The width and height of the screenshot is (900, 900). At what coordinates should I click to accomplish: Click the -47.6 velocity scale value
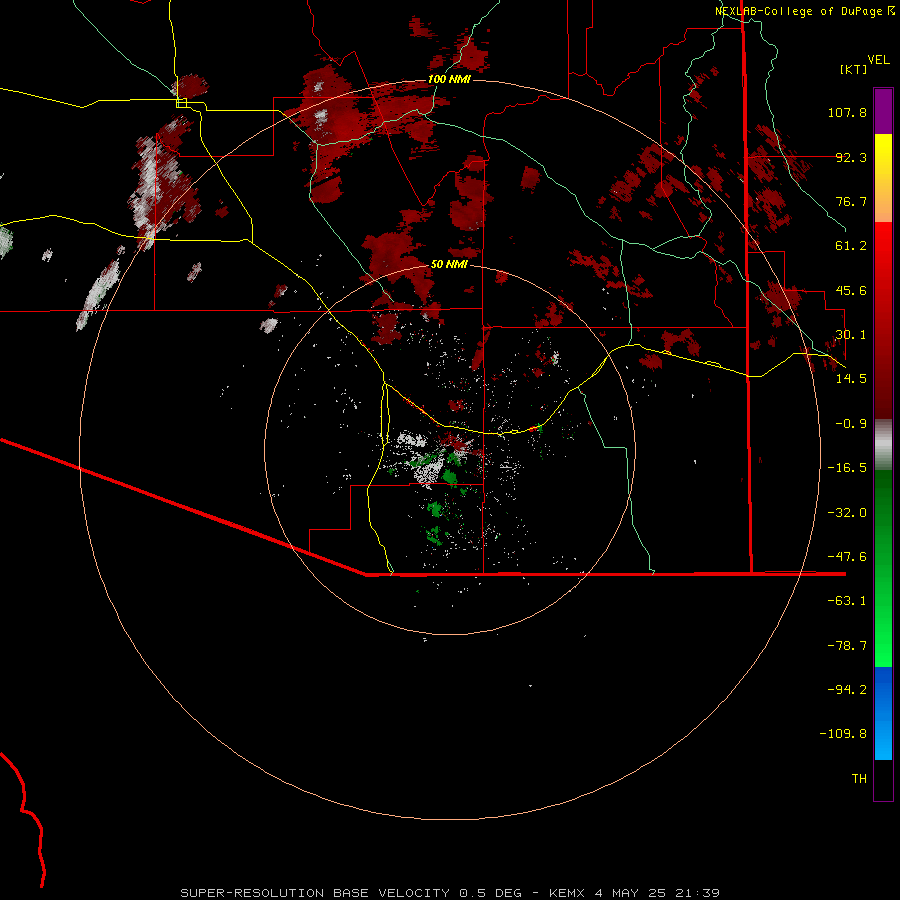847,557
